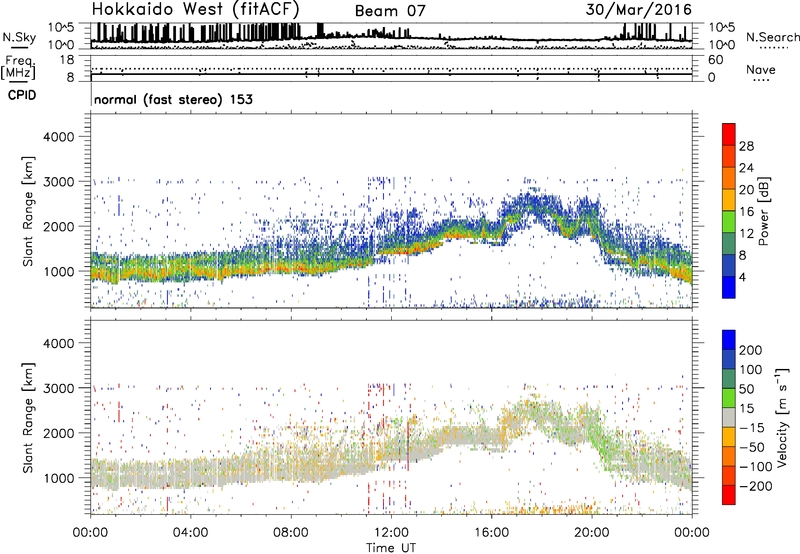Click the 'Nave' legend label
Image resolution: width=800 pixels, height=554 pixels.
click(760, 69)
